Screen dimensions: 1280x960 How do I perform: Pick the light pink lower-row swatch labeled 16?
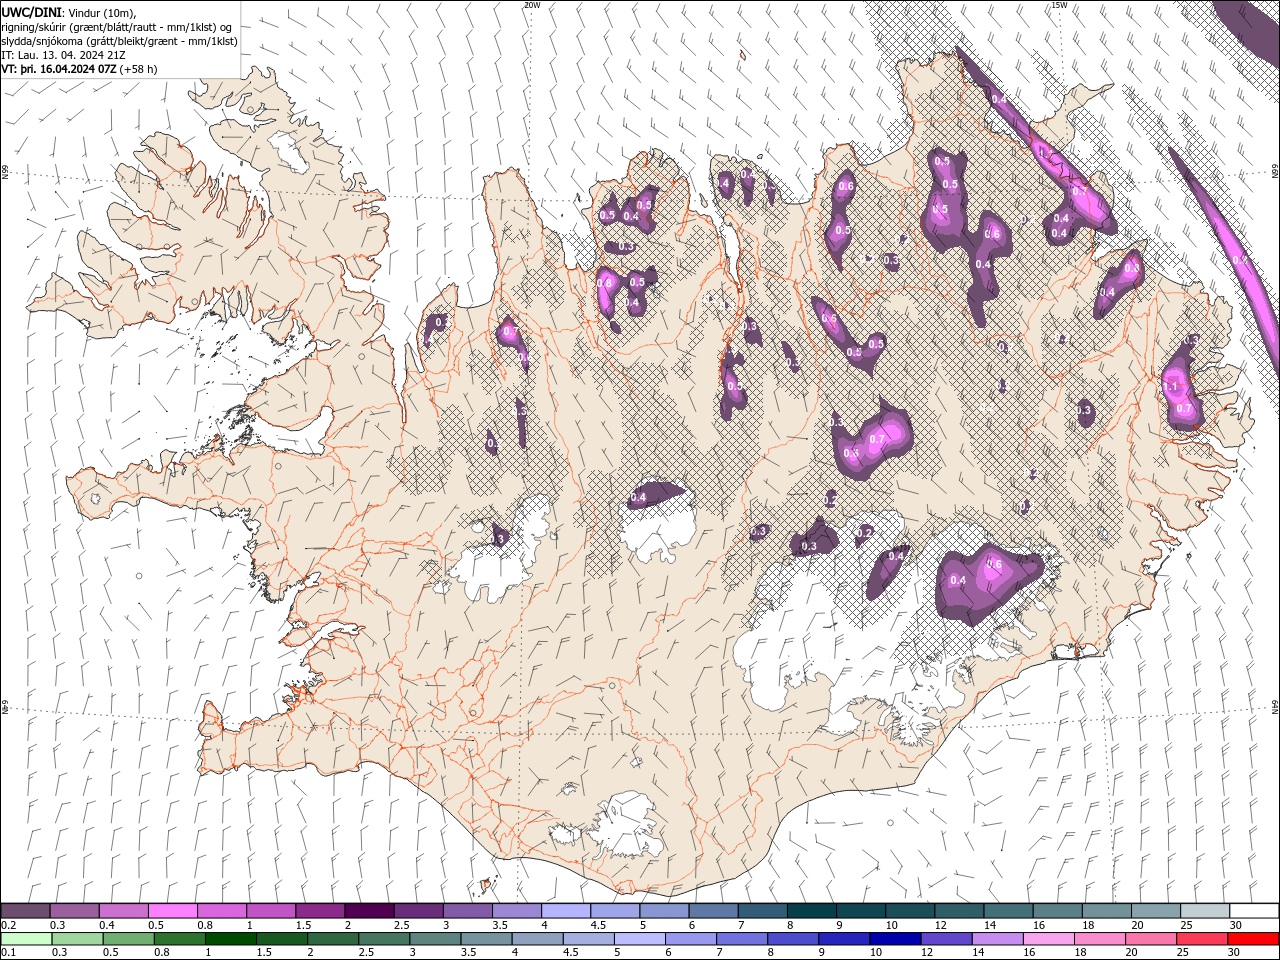pyautogui.click(x=1047, y=939)
